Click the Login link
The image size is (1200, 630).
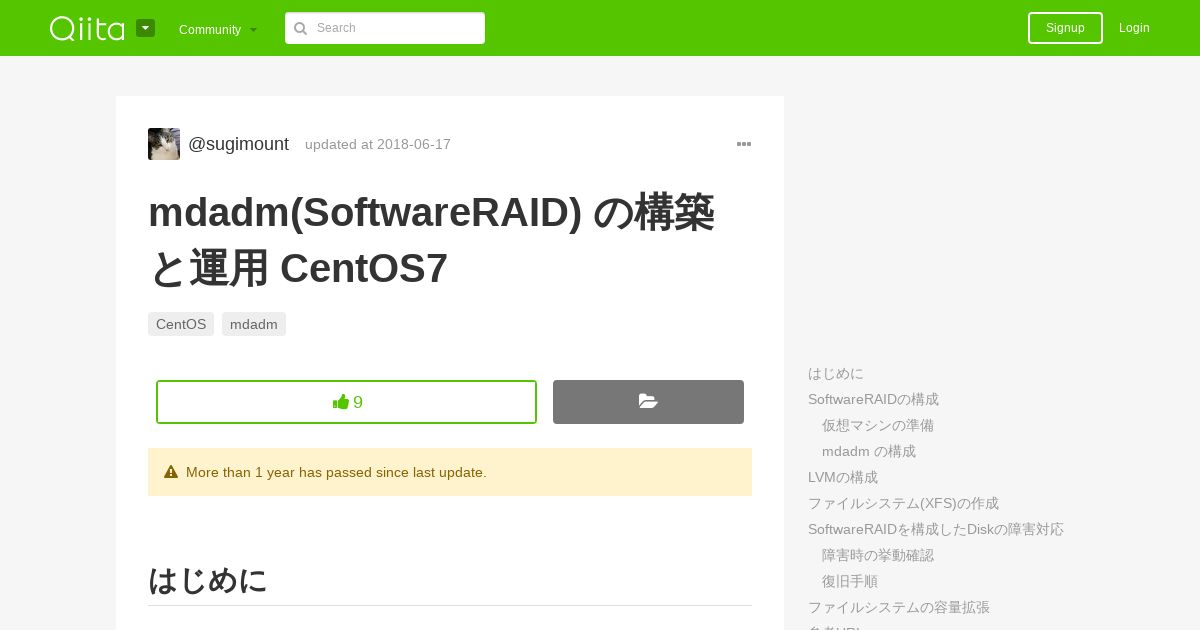click(x=1134, y=28)
